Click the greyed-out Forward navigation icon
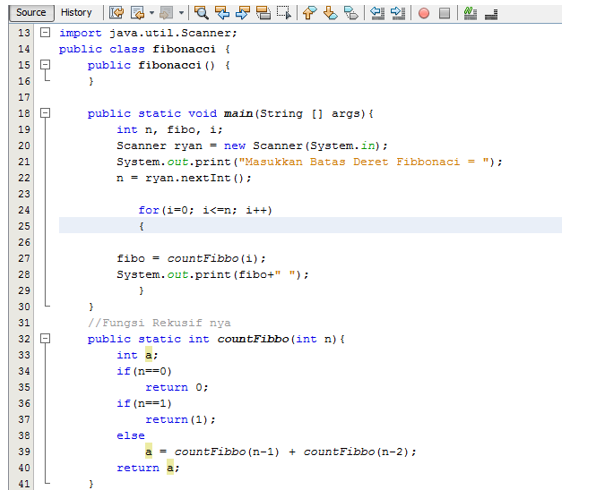 [166, 13]
